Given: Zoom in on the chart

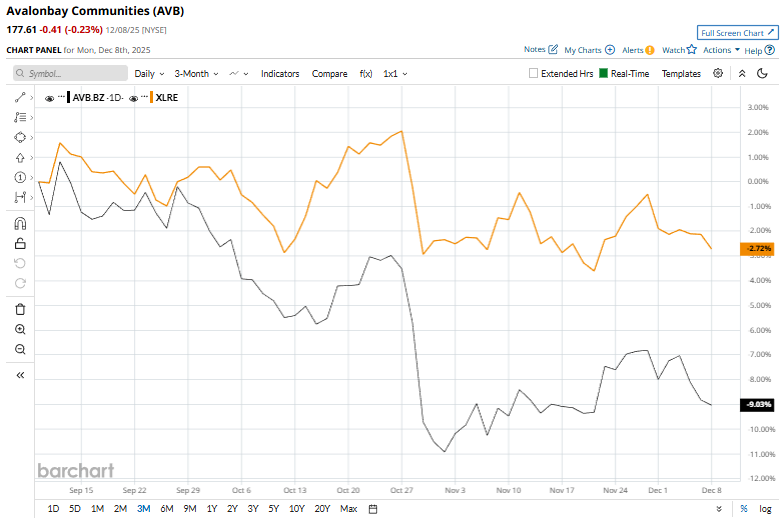Looking at the screenshot, I should point(20,329).
